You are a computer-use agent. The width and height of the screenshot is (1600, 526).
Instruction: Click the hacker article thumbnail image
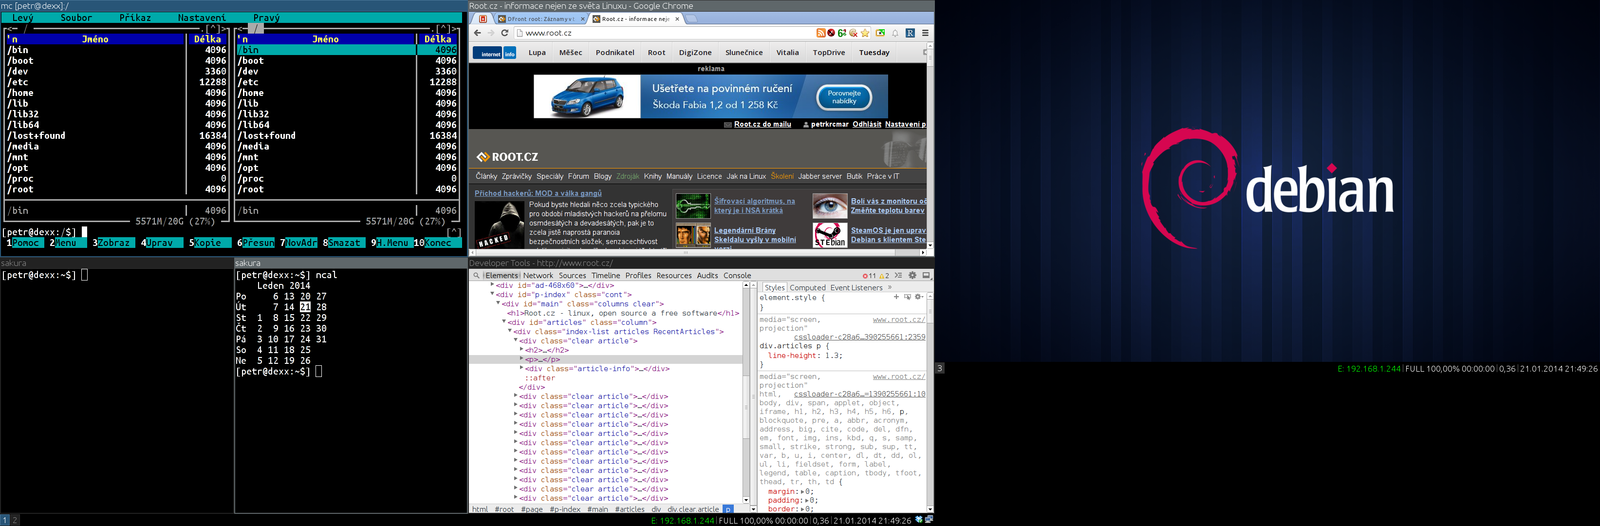[x=500, y=223]
